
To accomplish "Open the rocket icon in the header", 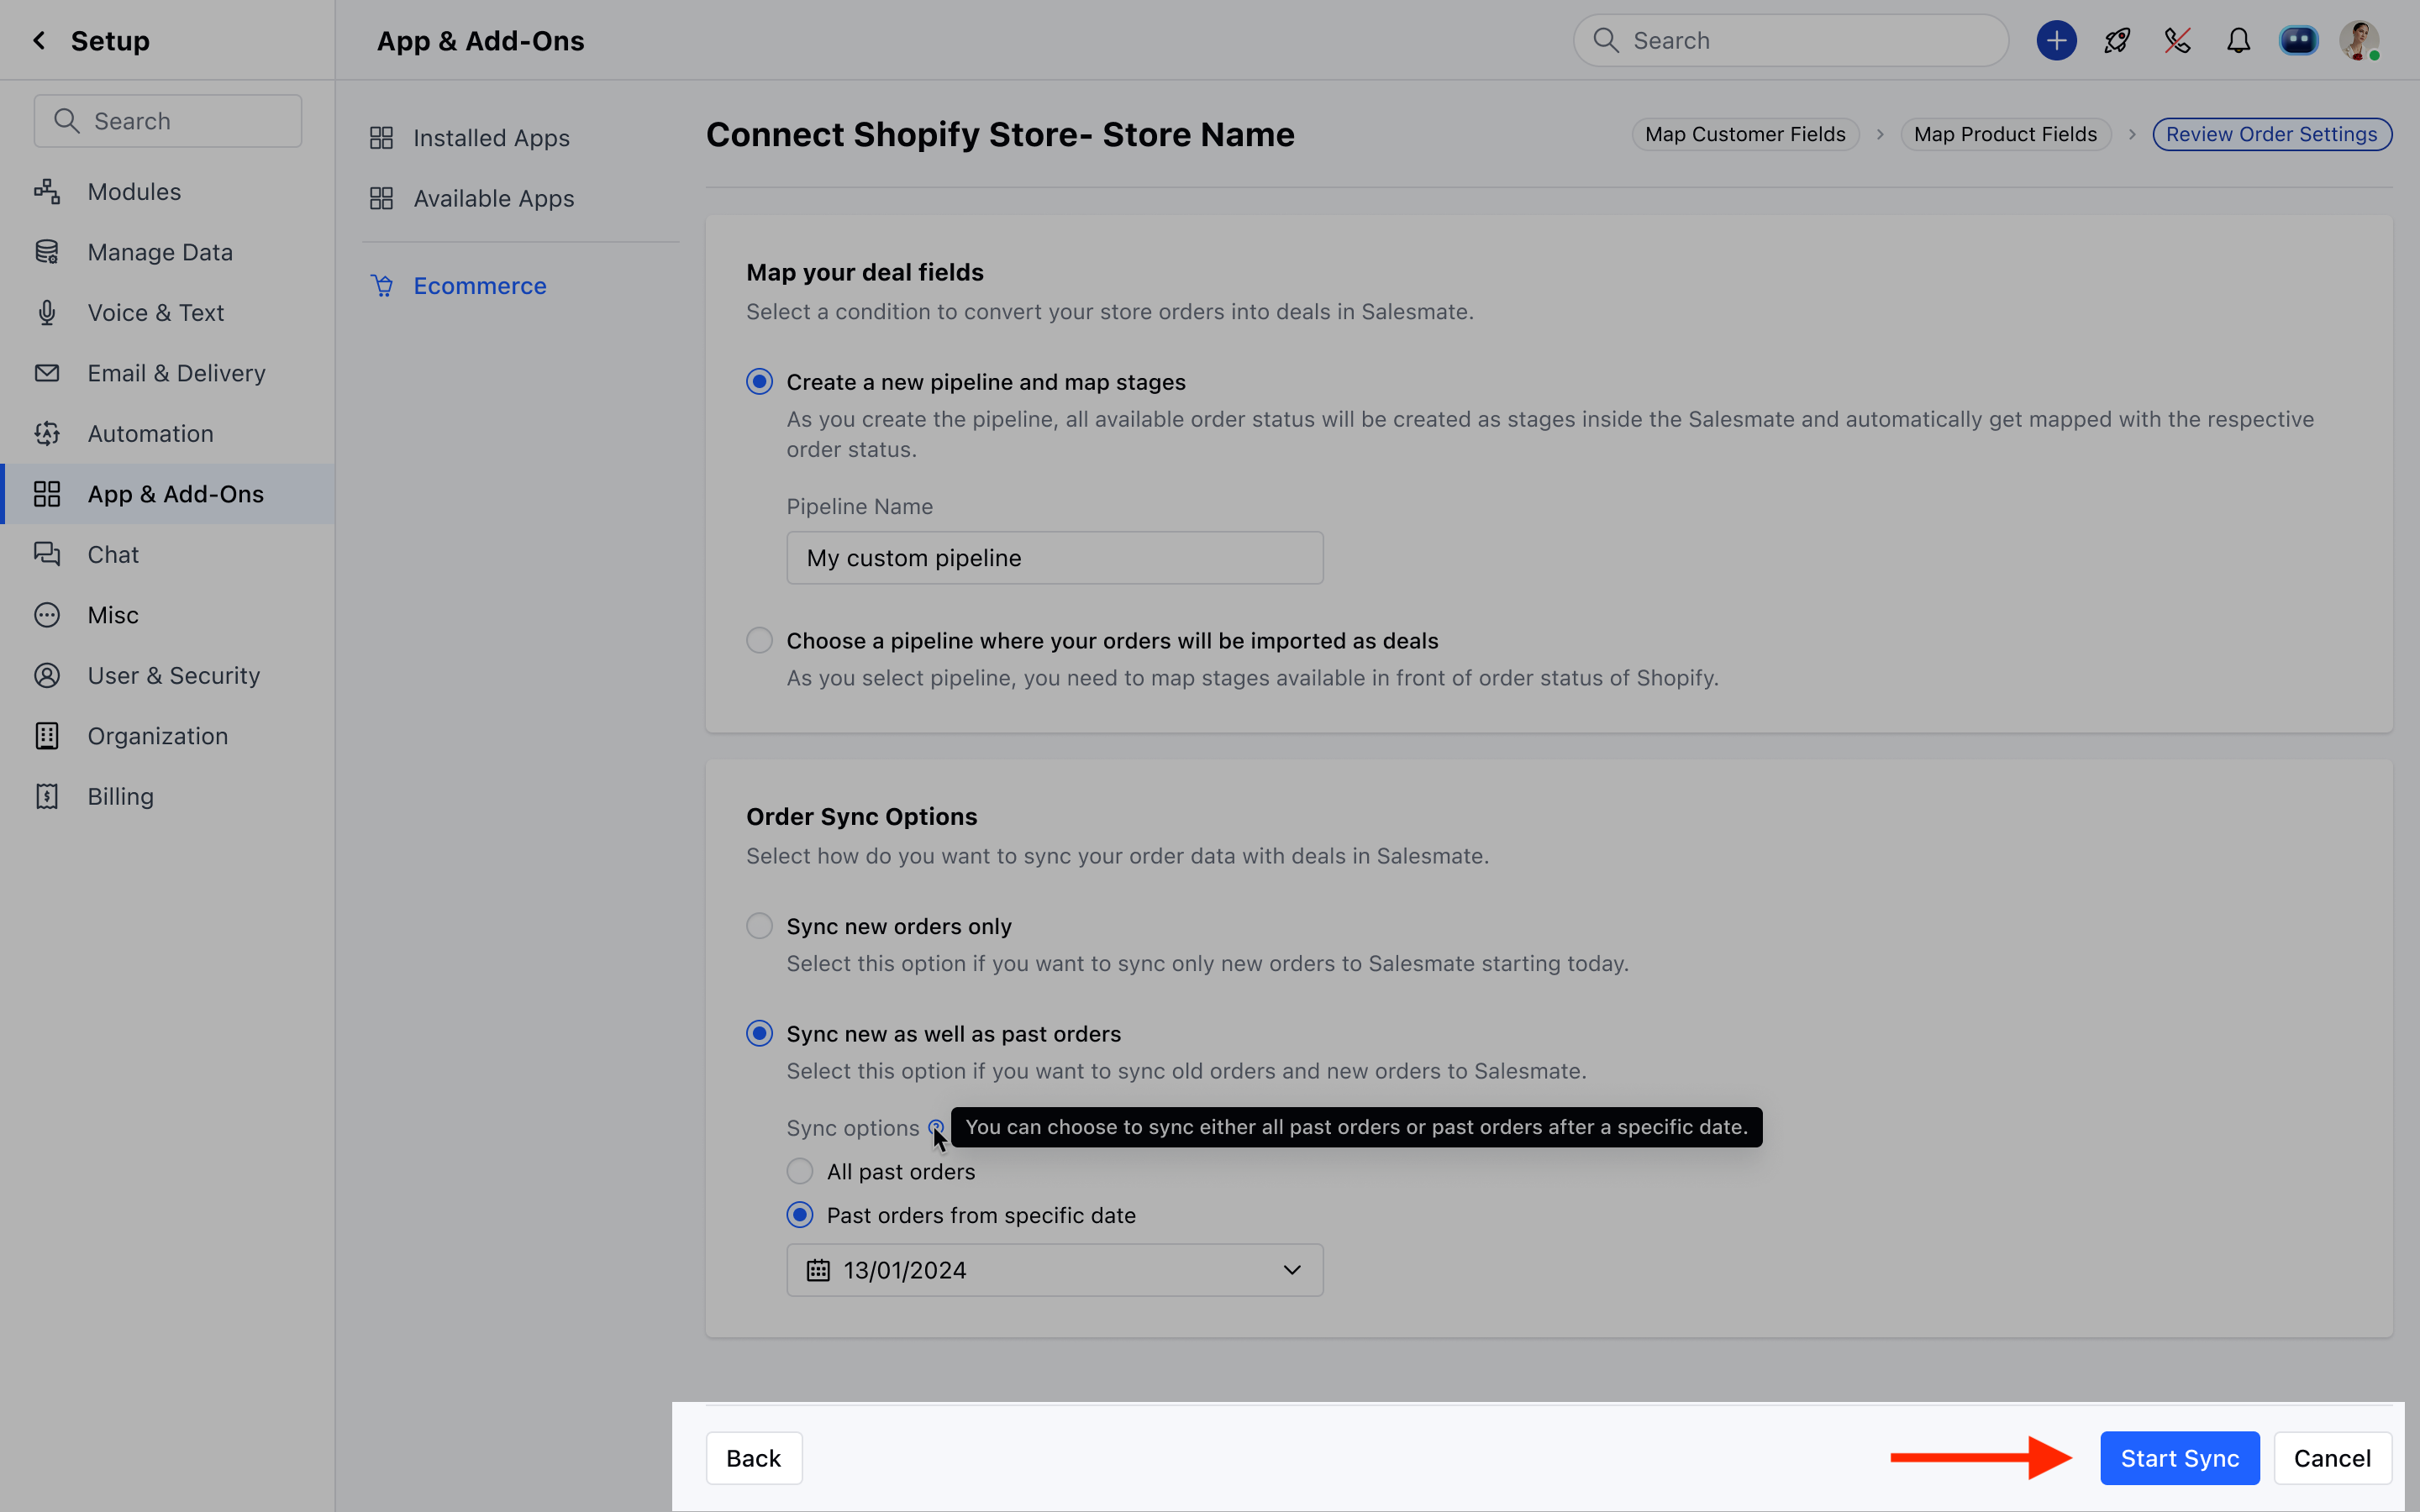I will coord(2117,40).
